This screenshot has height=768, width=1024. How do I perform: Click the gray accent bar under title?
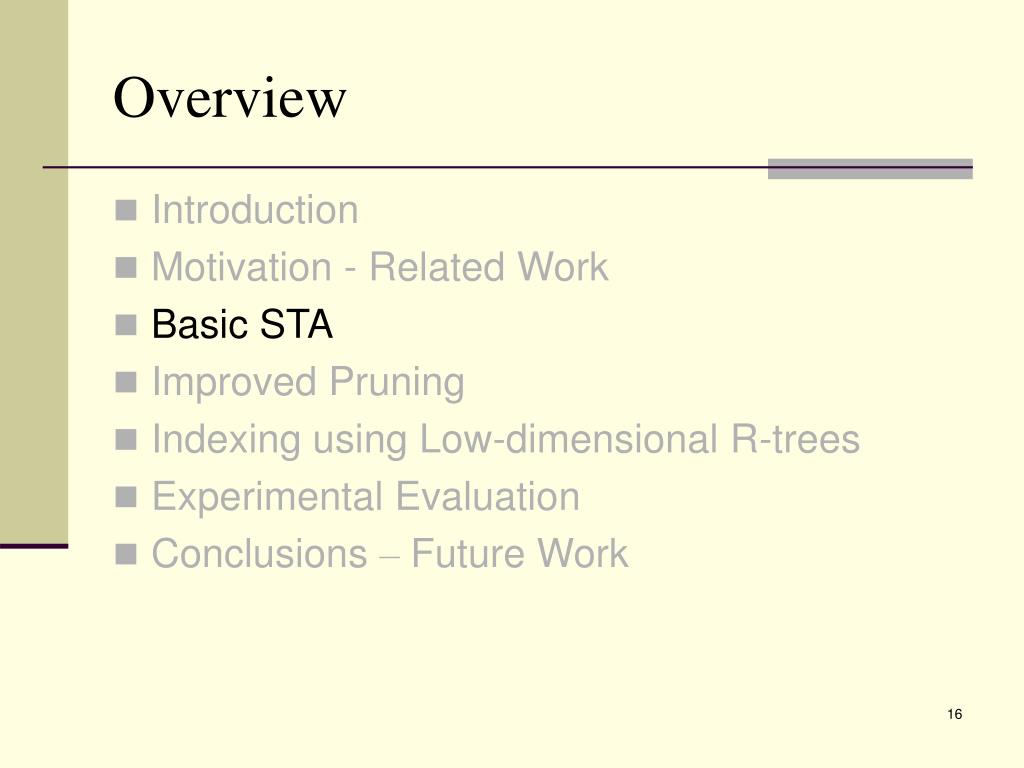pos(870,168)
